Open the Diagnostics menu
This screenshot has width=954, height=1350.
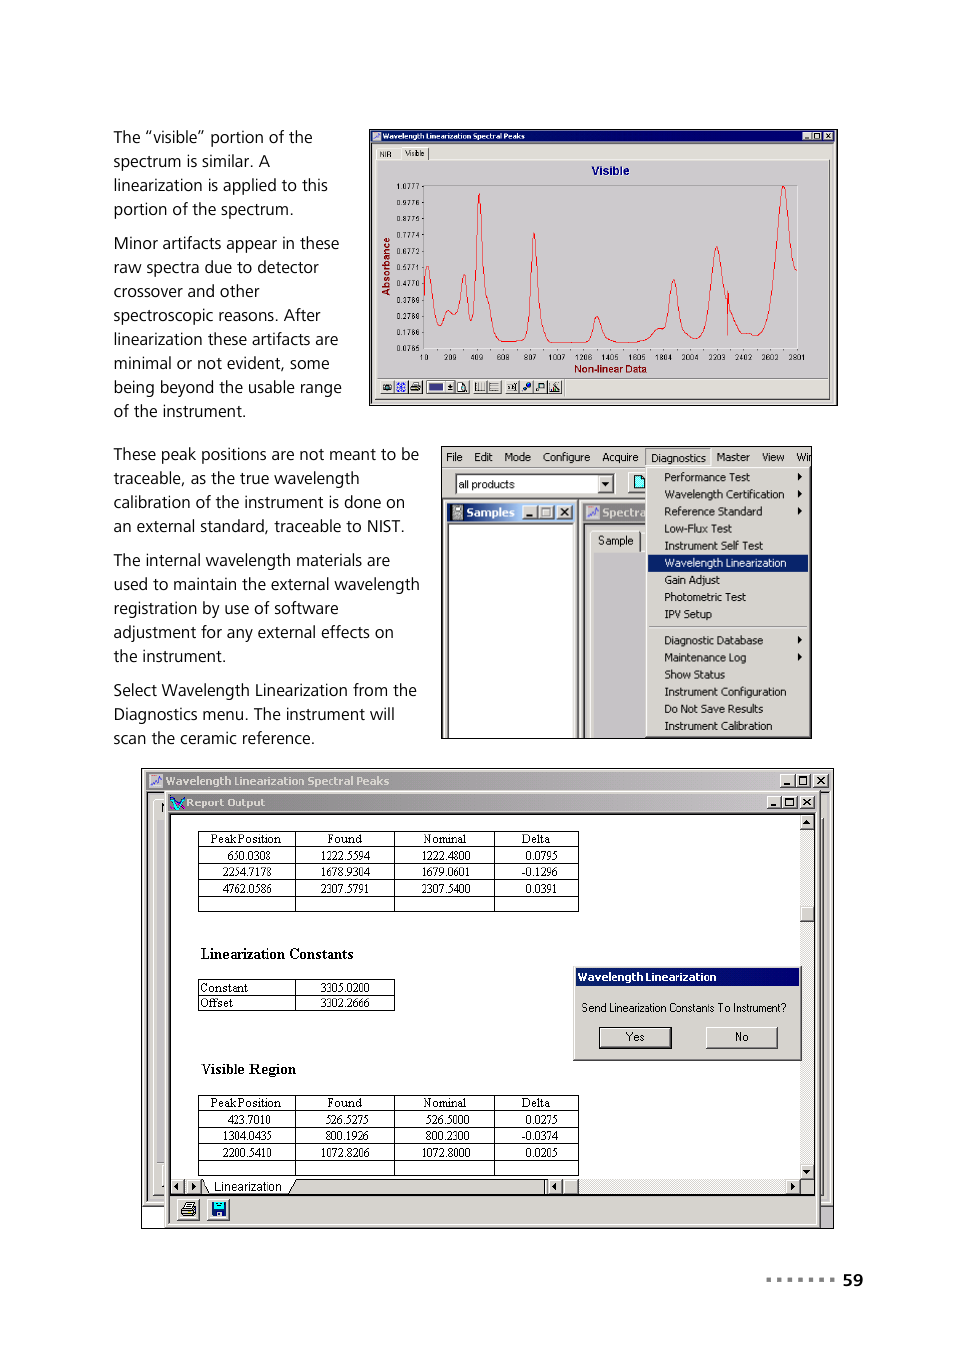tap(678, 458)
